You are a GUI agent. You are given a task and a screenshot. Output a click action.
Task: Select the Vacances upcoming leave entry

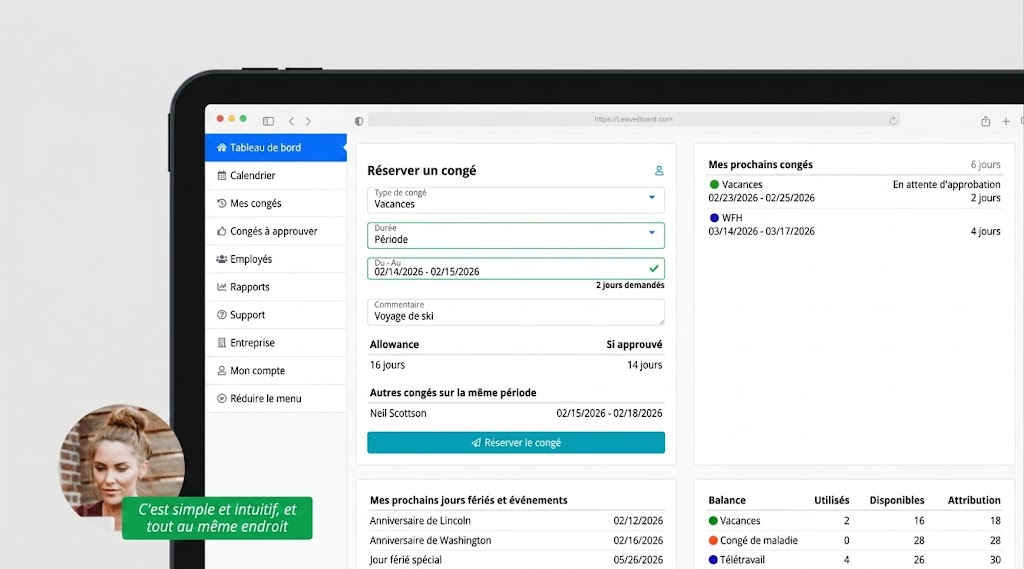(854, 191)
